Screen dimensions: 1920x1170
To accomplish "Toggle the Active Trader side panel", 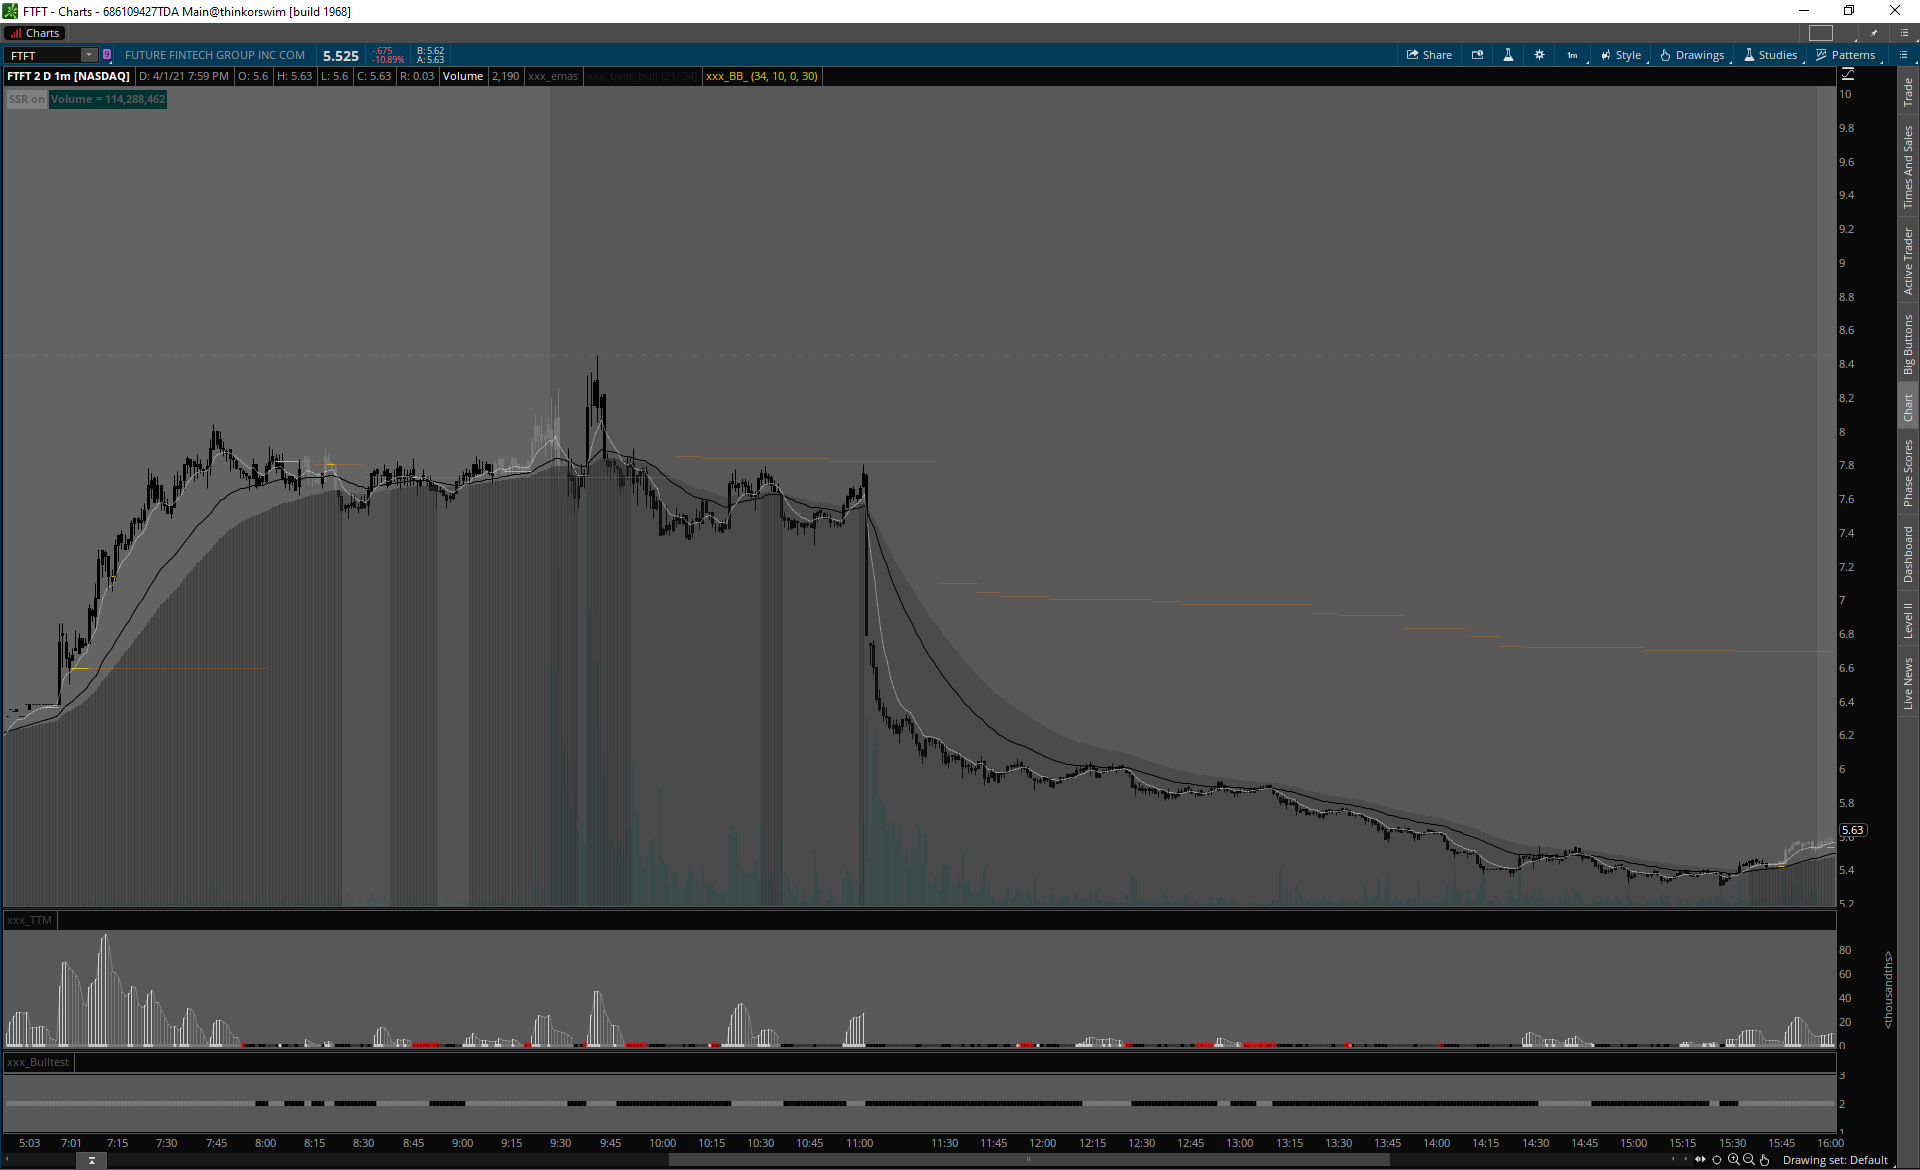I will [1908, 260].
